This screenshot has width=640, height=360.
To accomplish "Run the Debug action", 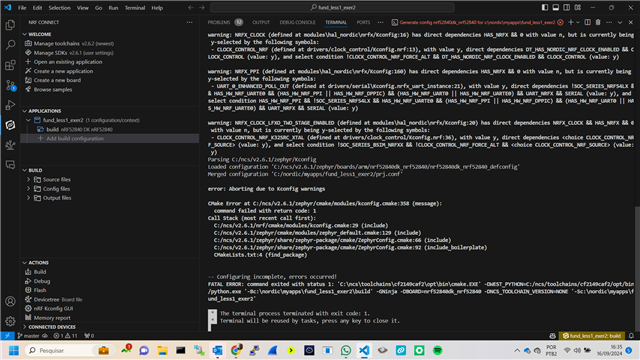I will point(42,281).
